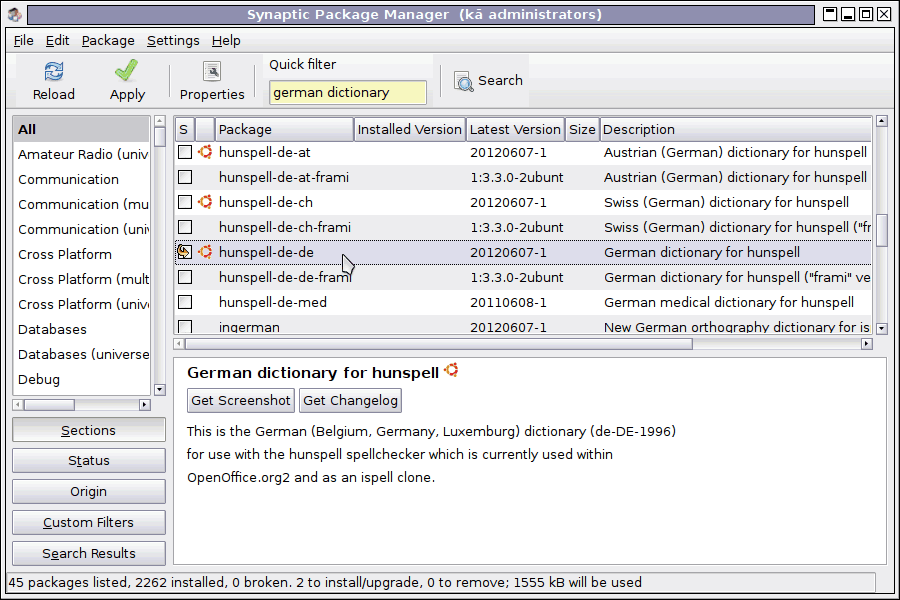Open the Edit menu
This screenshot has height=600, width=900.
(57, 41)
